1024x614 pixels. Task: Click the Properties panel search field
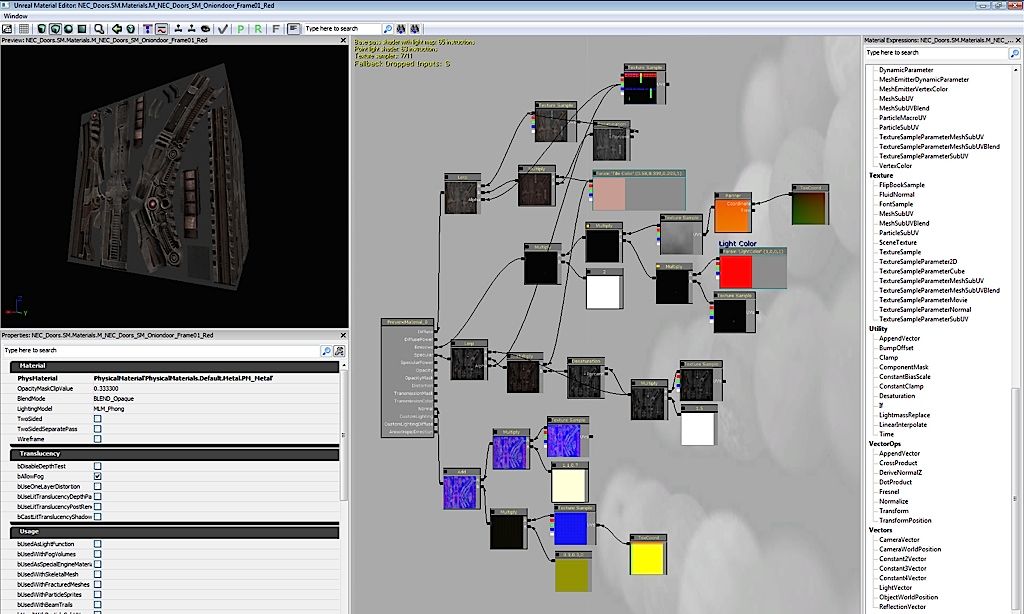click(161, 351)
